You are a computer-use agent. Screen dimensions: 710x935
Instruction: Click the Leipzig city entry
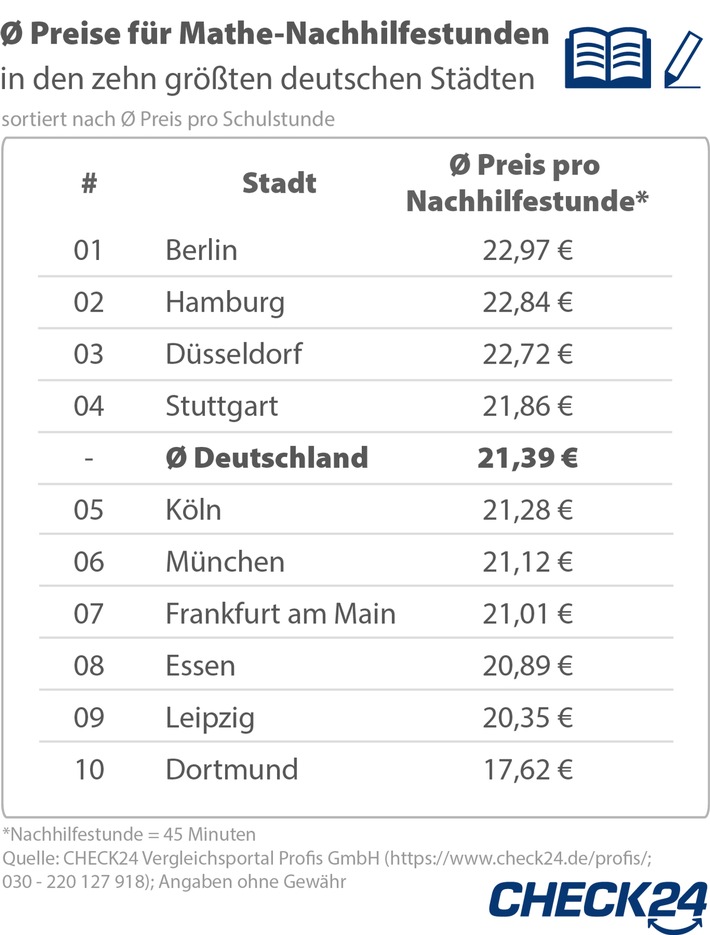pos(209,717)
